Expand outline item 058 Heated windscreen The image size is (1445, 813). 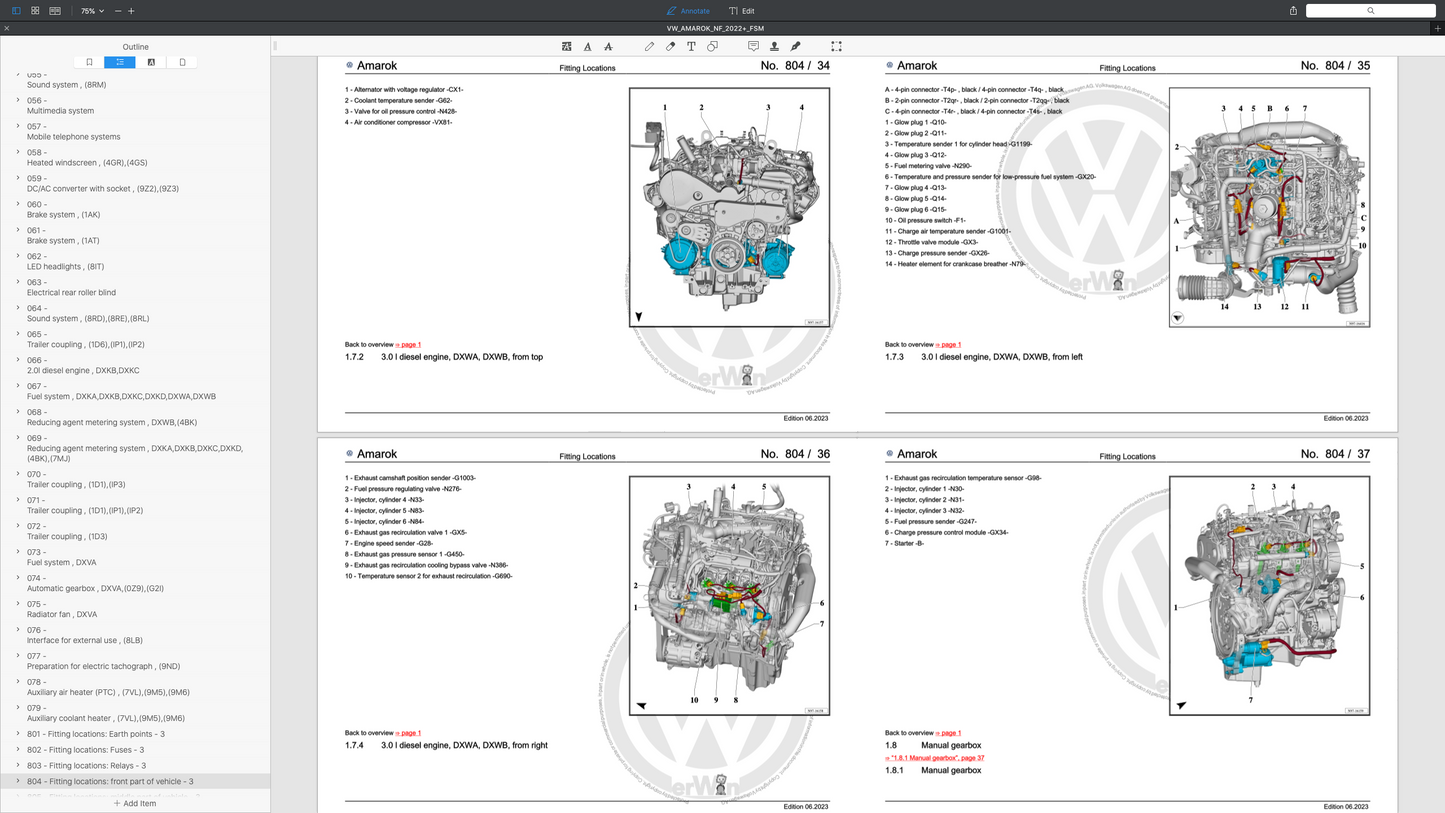point(17,152)
